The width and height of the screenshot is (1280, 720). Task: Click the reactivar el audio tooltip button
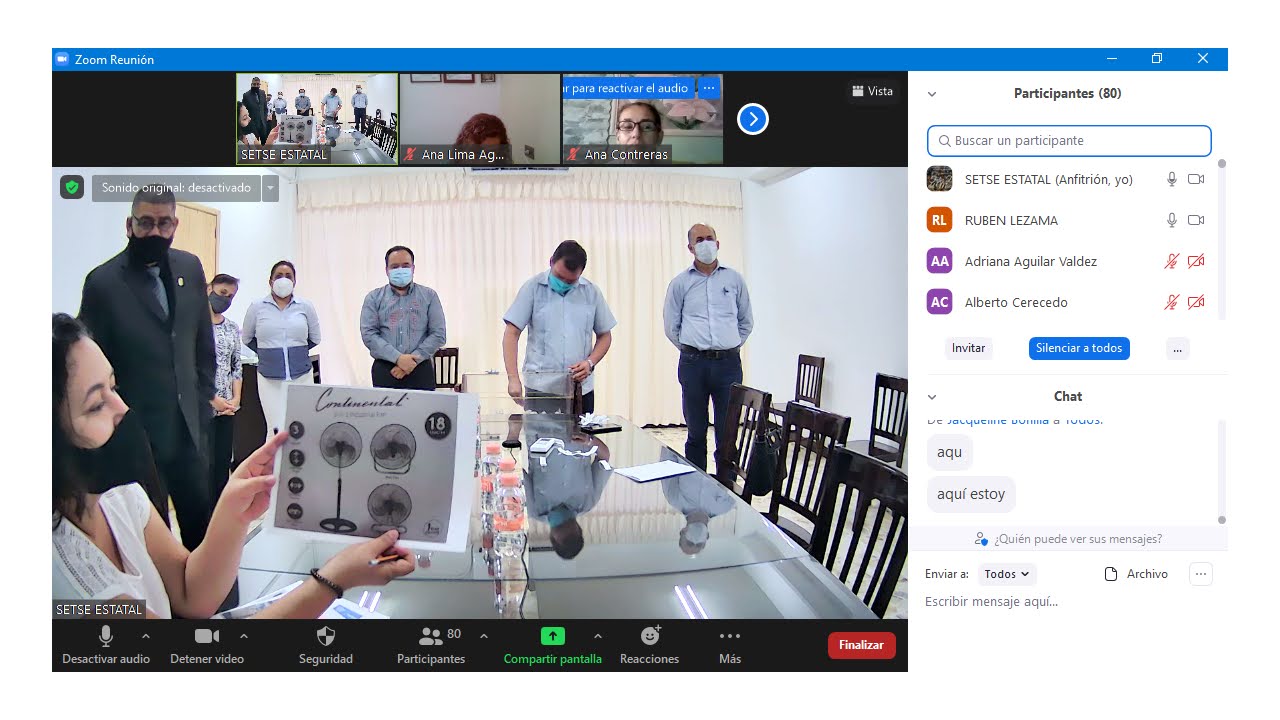click(628, 88)
